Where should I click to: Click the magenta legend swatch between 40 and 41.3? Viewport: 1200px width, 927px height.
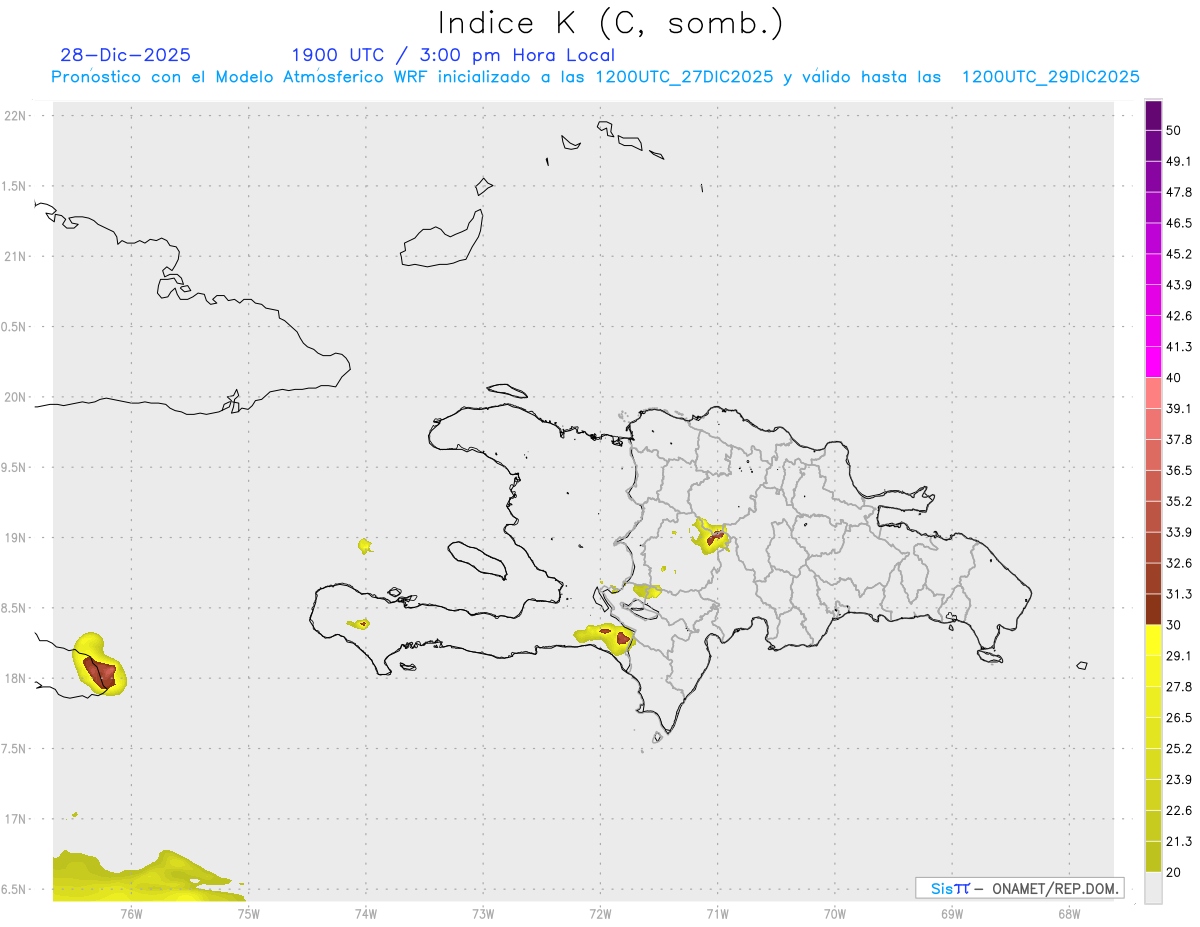click(1153, 362)
